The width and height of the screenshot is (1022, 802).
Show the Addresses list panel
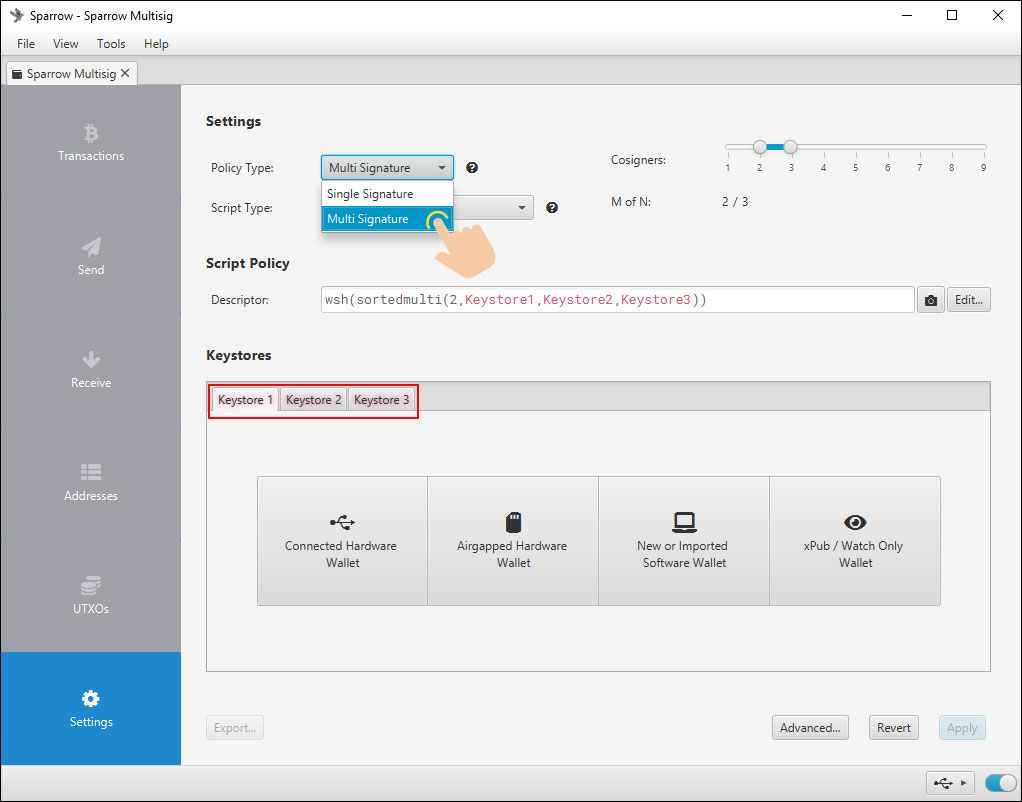pyautogui.click(x=91, y=483)
